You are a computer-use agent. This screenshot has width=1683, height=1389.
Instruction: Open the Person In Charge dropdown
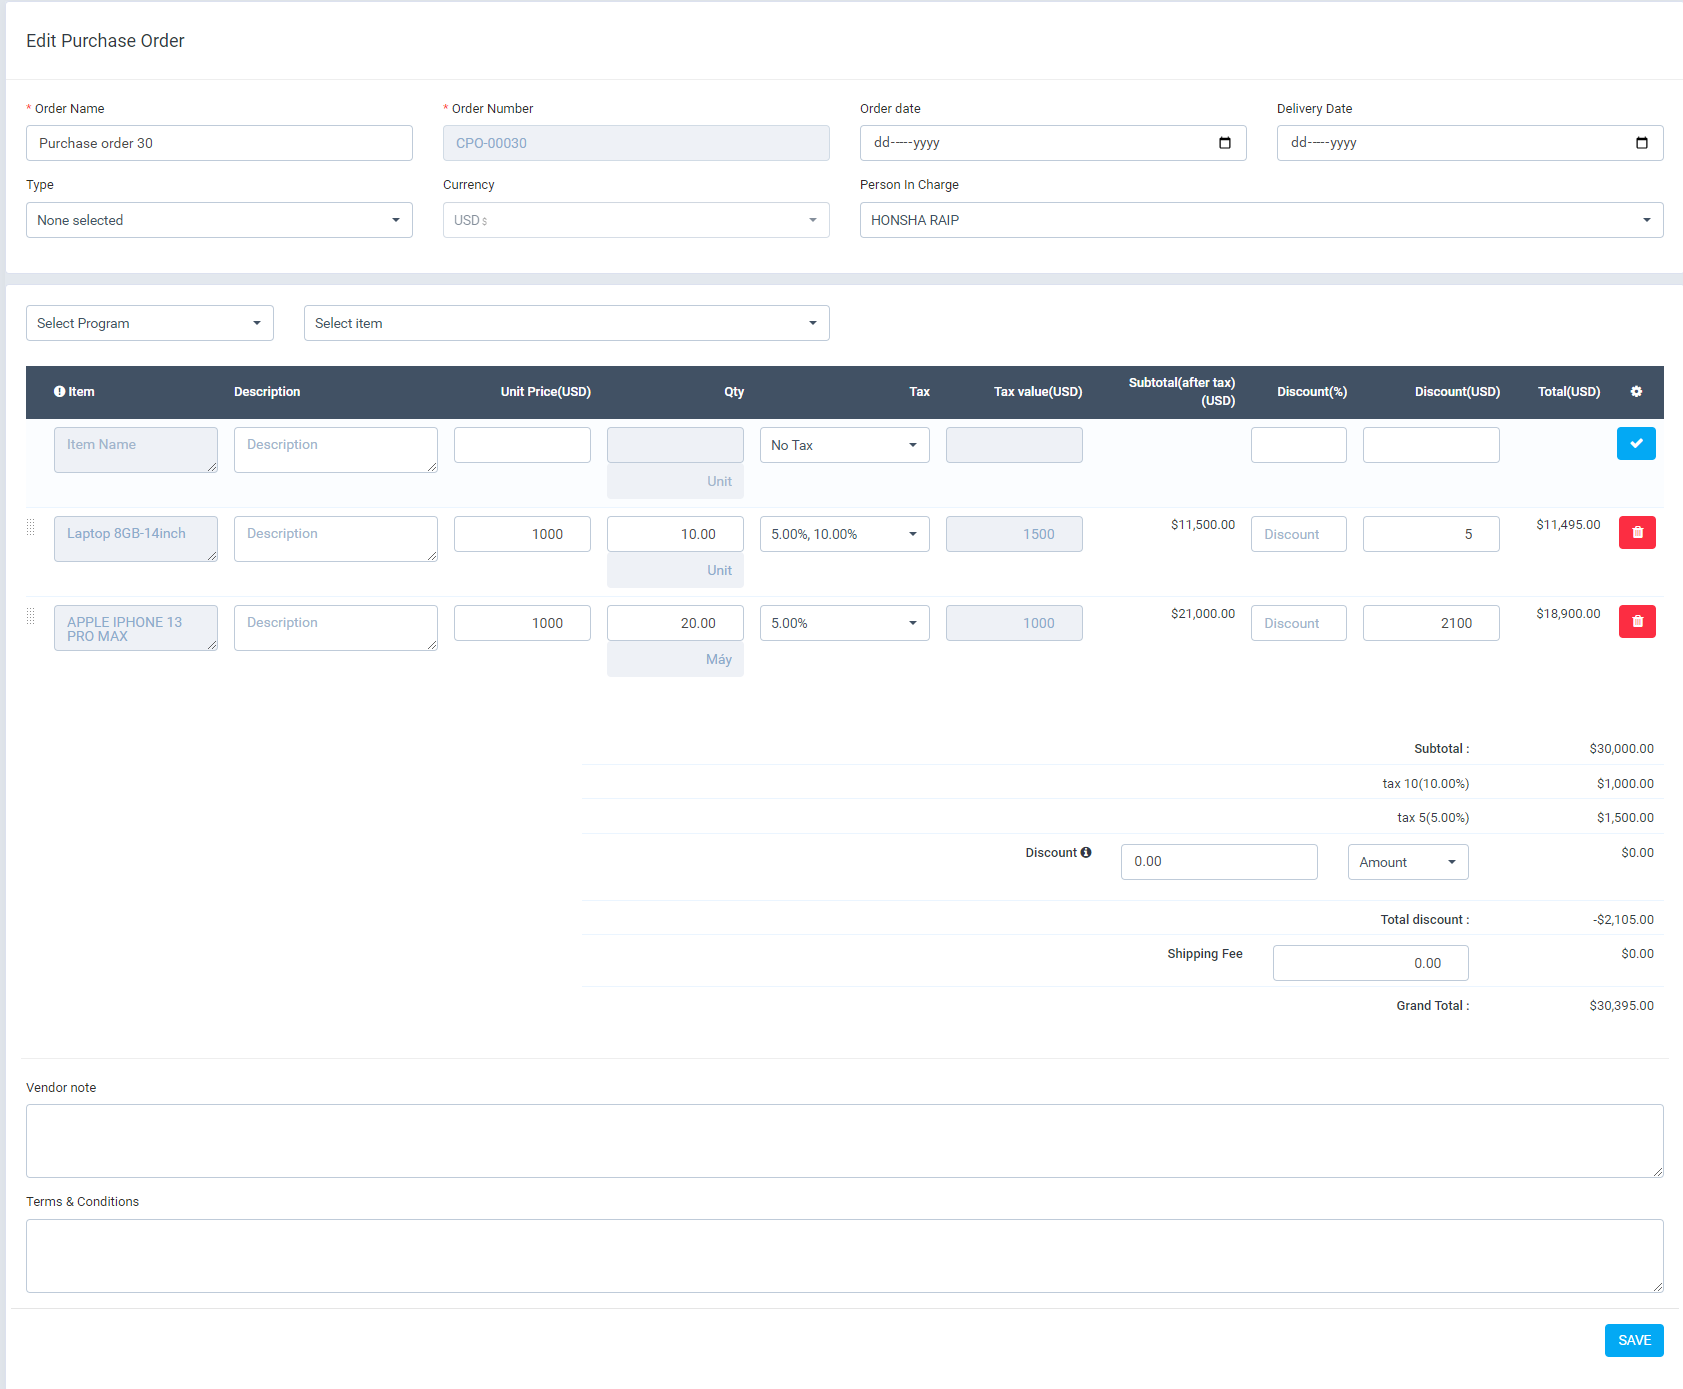click(1648, 220)
